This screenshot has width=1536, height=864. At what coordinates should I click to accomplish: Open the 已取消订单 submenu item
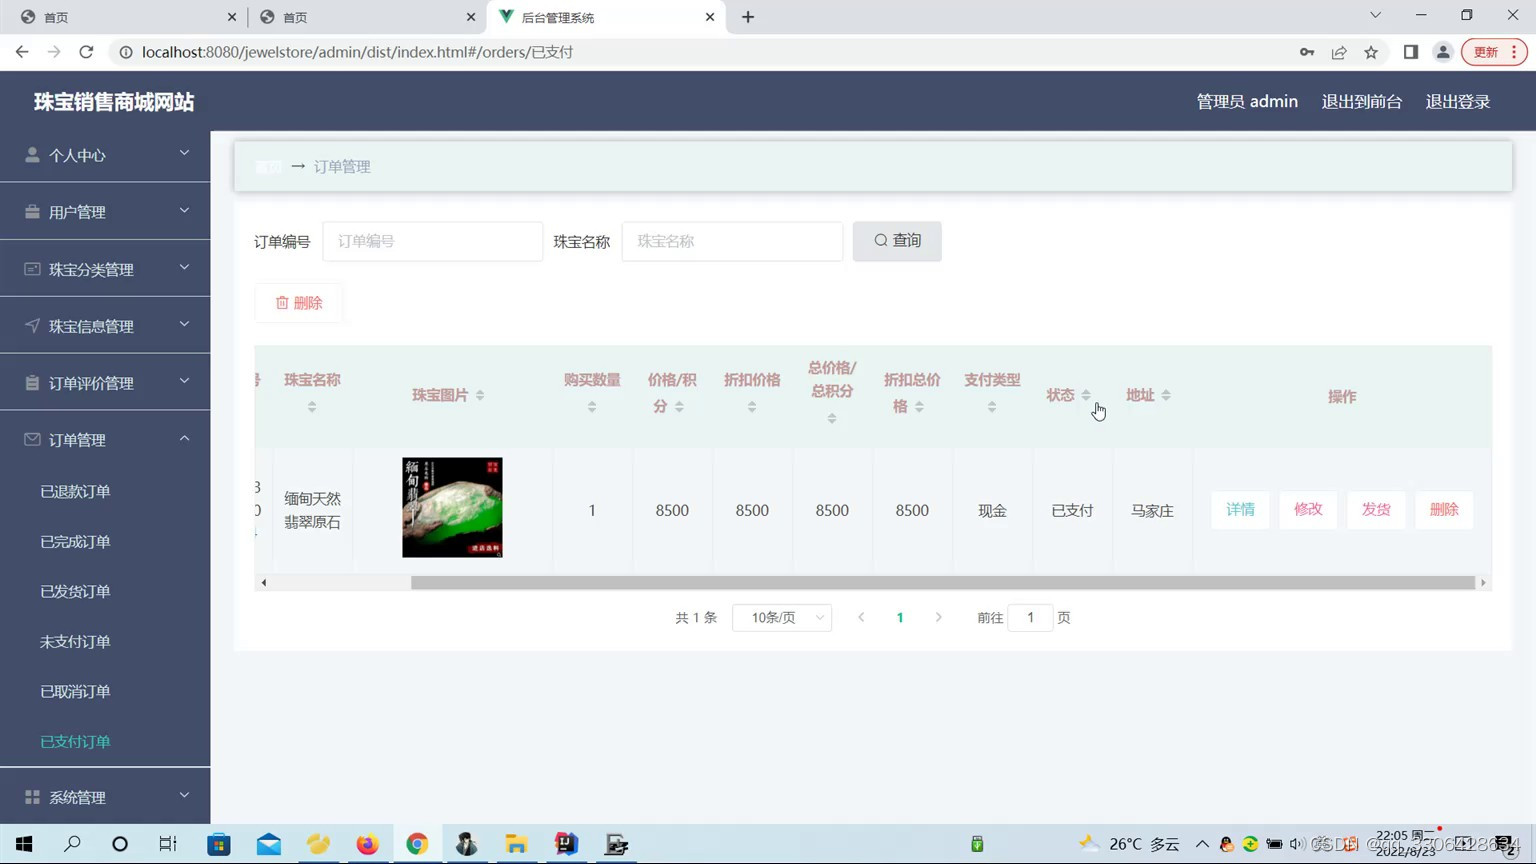75,691
